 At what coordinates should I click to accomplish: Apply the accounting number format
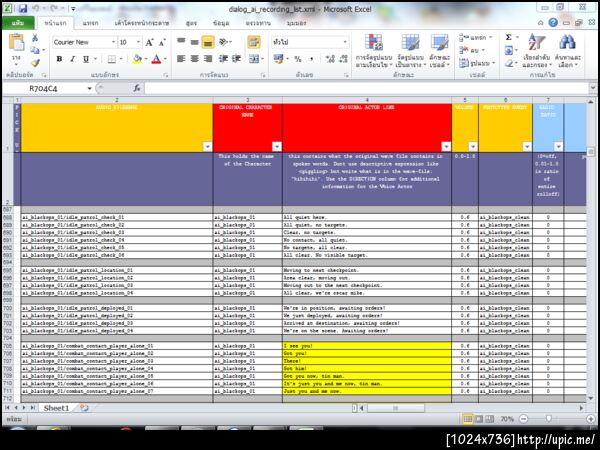pos(278,59)
